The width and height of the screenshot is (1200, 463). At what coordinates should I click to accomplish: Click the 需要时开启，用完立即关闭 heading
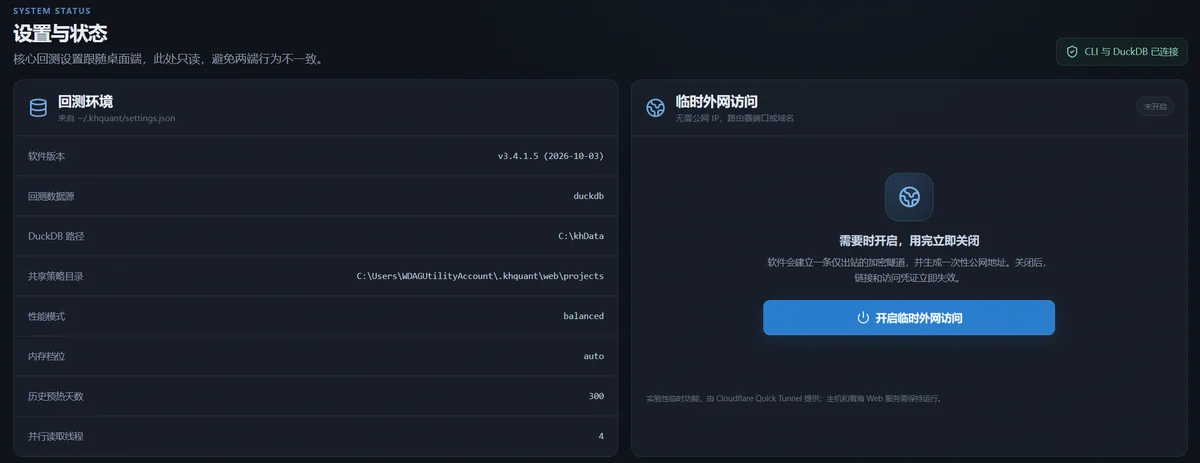click(x=909, y=241)
